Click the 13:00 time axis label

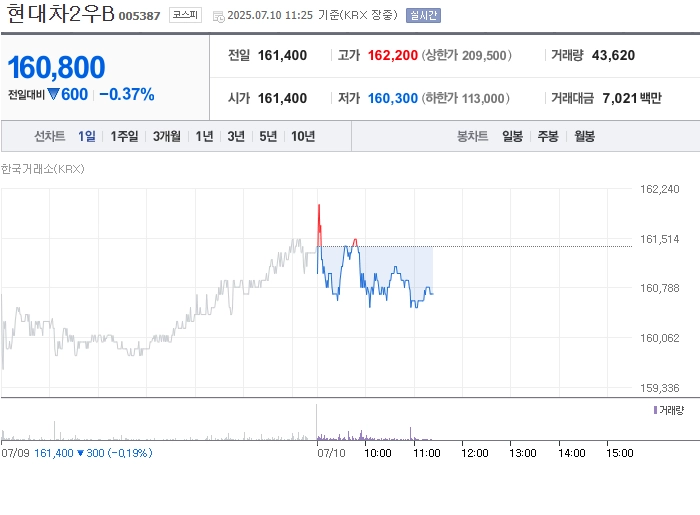(523, 453)
